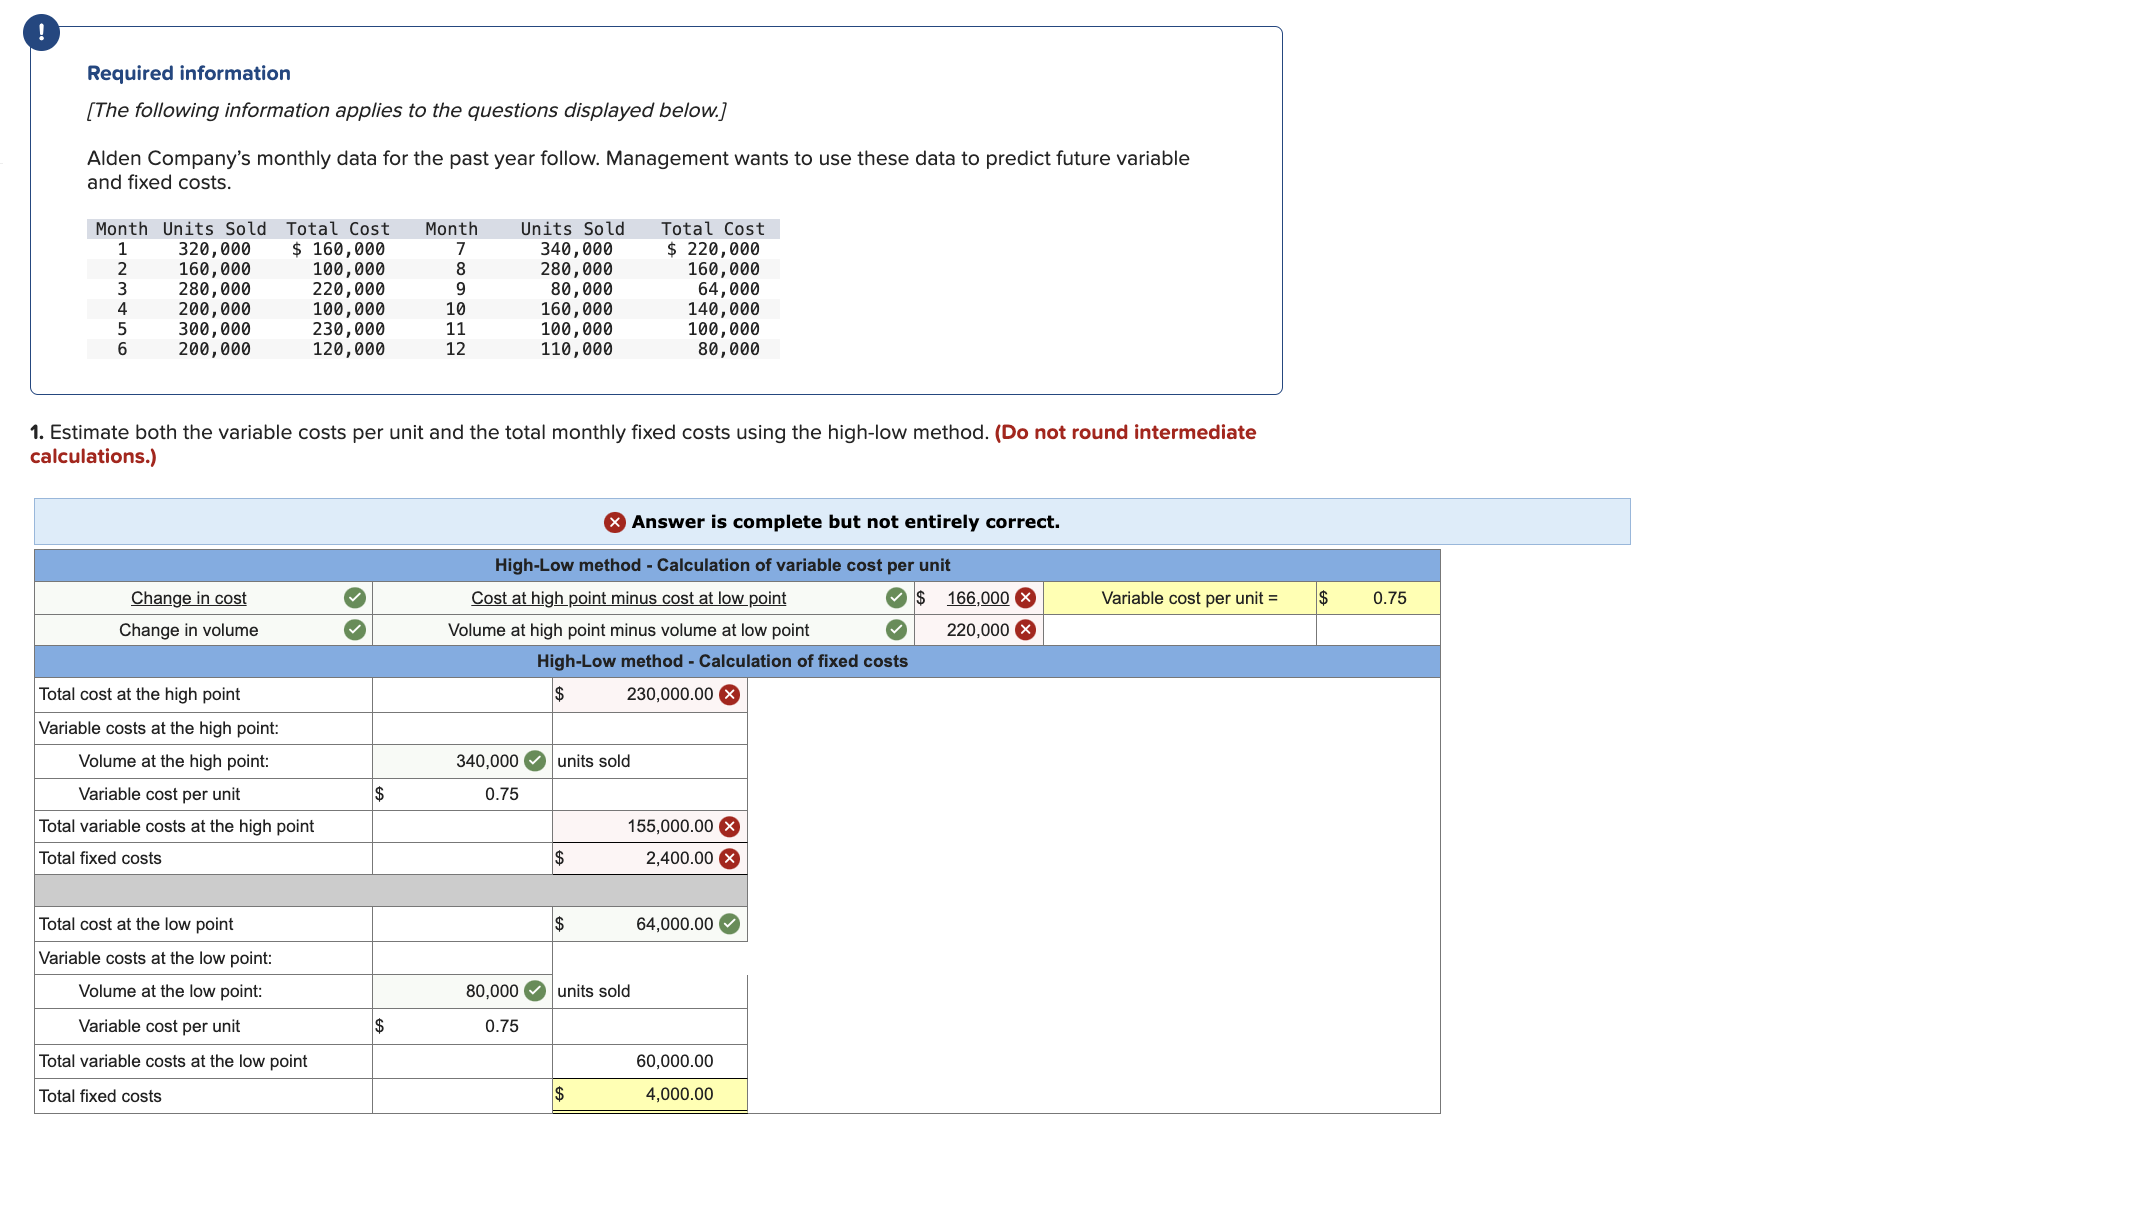Select Volume at high point minus low cell
Image resolution: width=2150 pixels, height=1206 pixels.
point(628,630)
